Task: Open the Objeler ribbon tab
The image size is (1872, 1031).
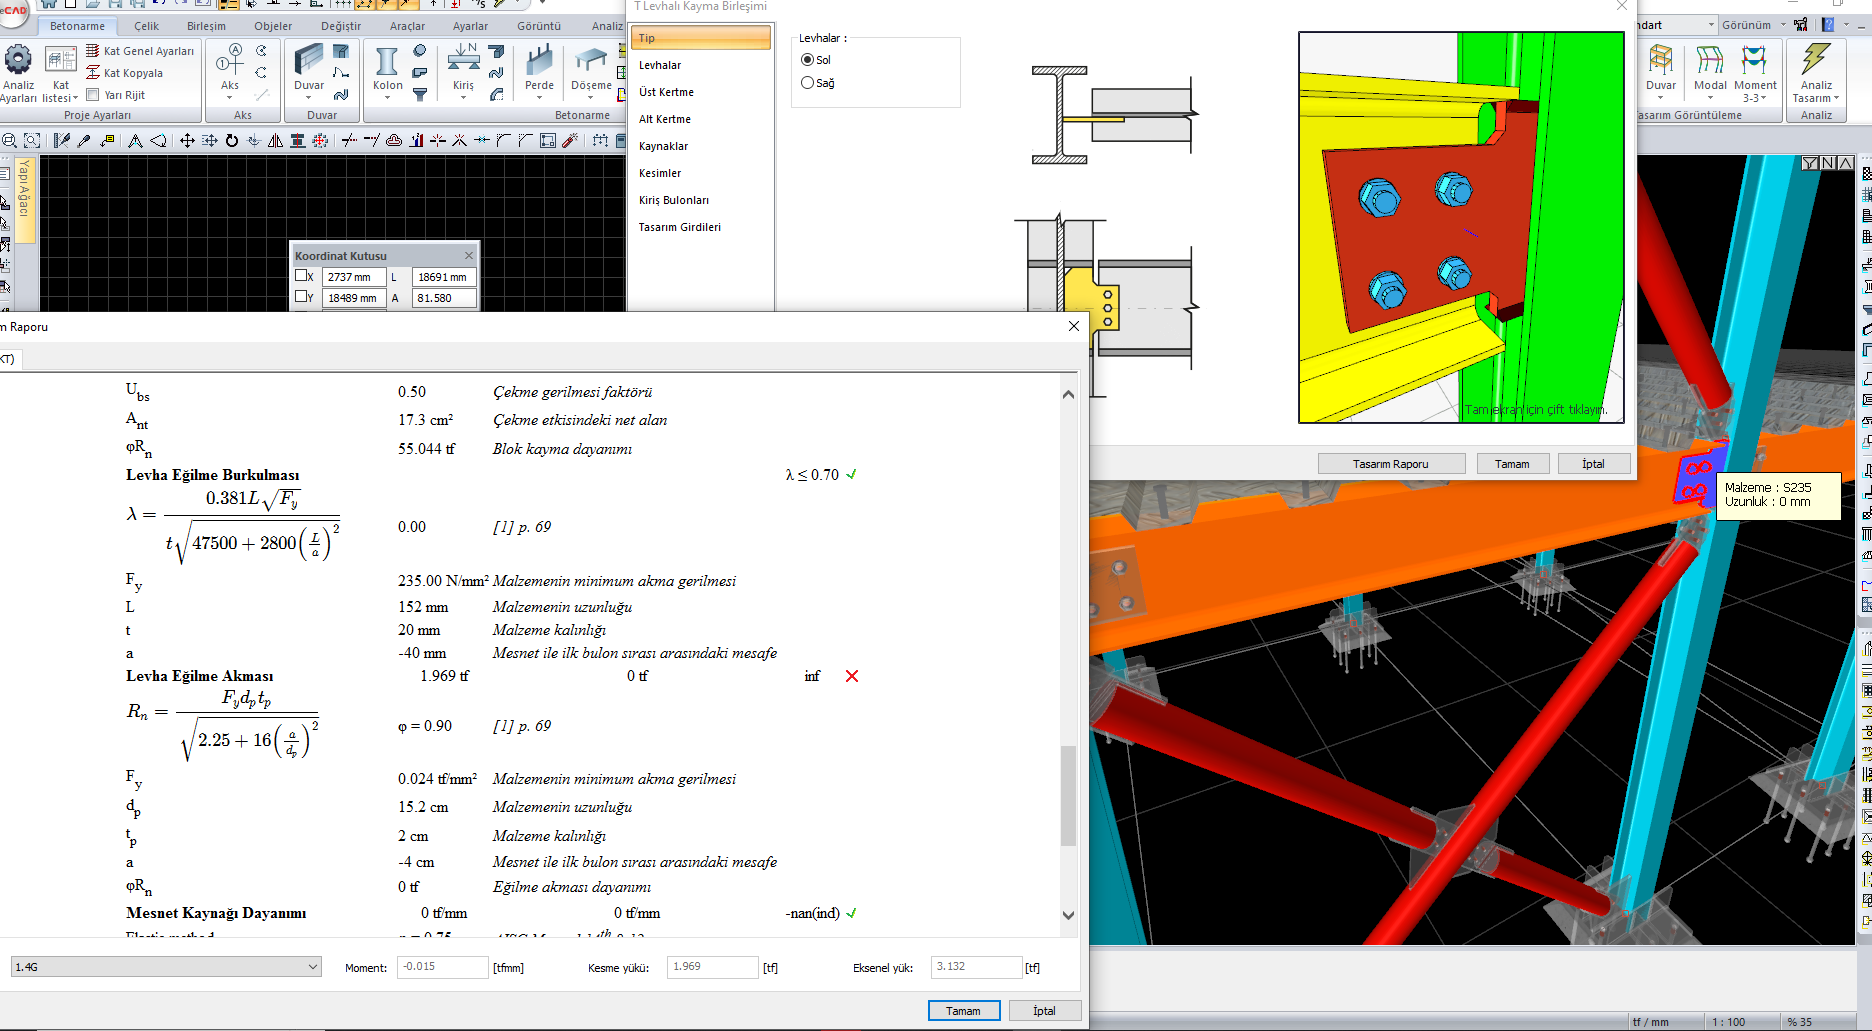Action: click(x=273, y=26)
